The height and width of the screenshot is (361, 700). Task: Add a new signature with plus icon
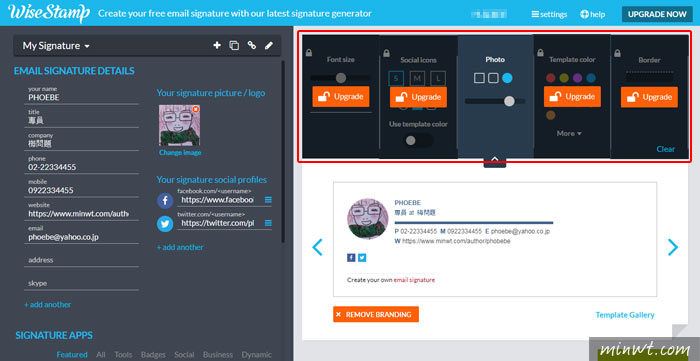point(217,46)
